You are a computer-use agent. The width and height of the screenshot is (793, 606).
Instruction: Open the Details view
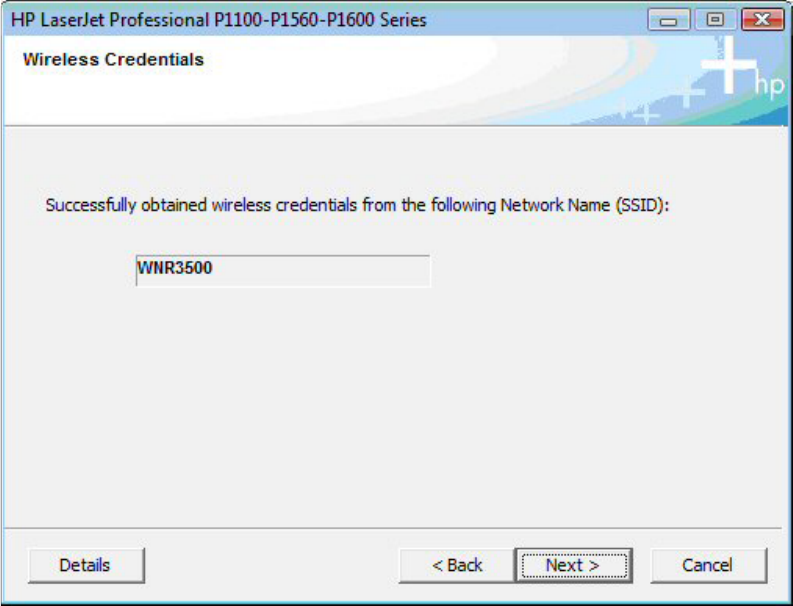[x=86, y=565]
